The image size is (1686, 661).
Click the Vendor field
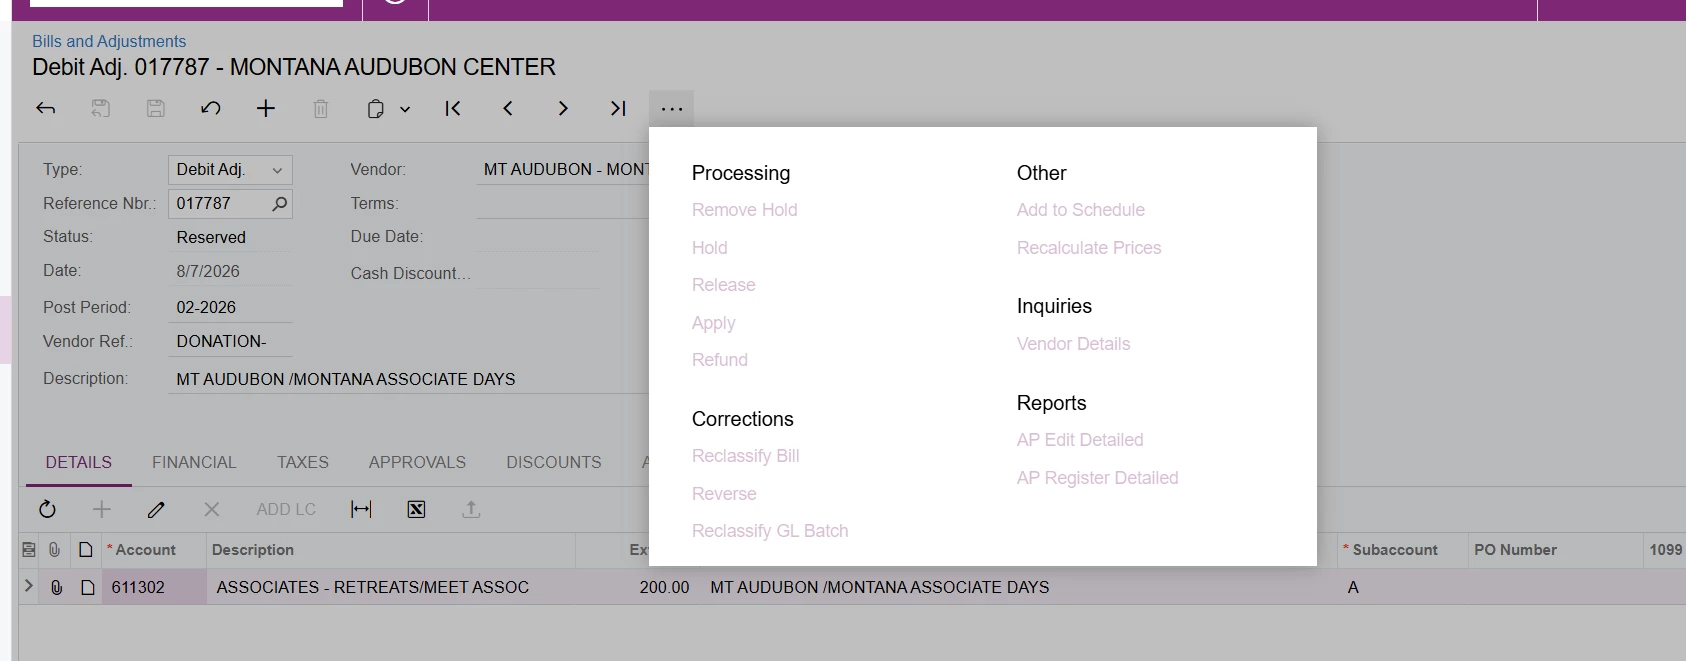point(563,170)
